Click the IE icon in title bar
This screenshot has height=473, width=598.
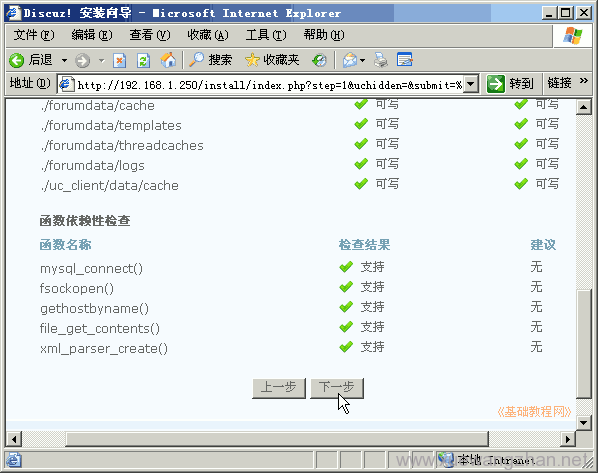click(13, 13)
